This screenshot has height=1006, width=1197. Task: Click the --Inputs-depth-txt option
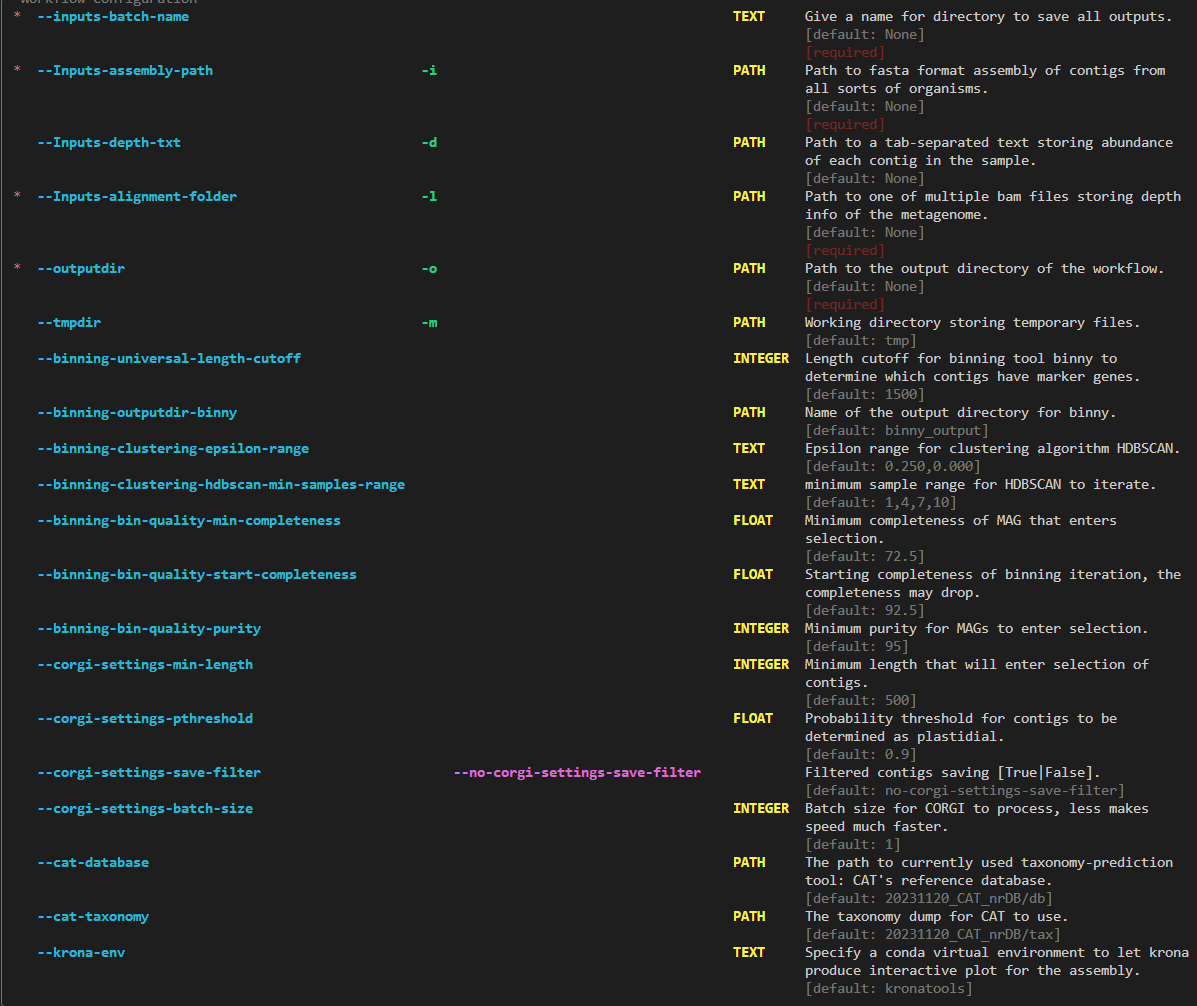pos(109,143)
